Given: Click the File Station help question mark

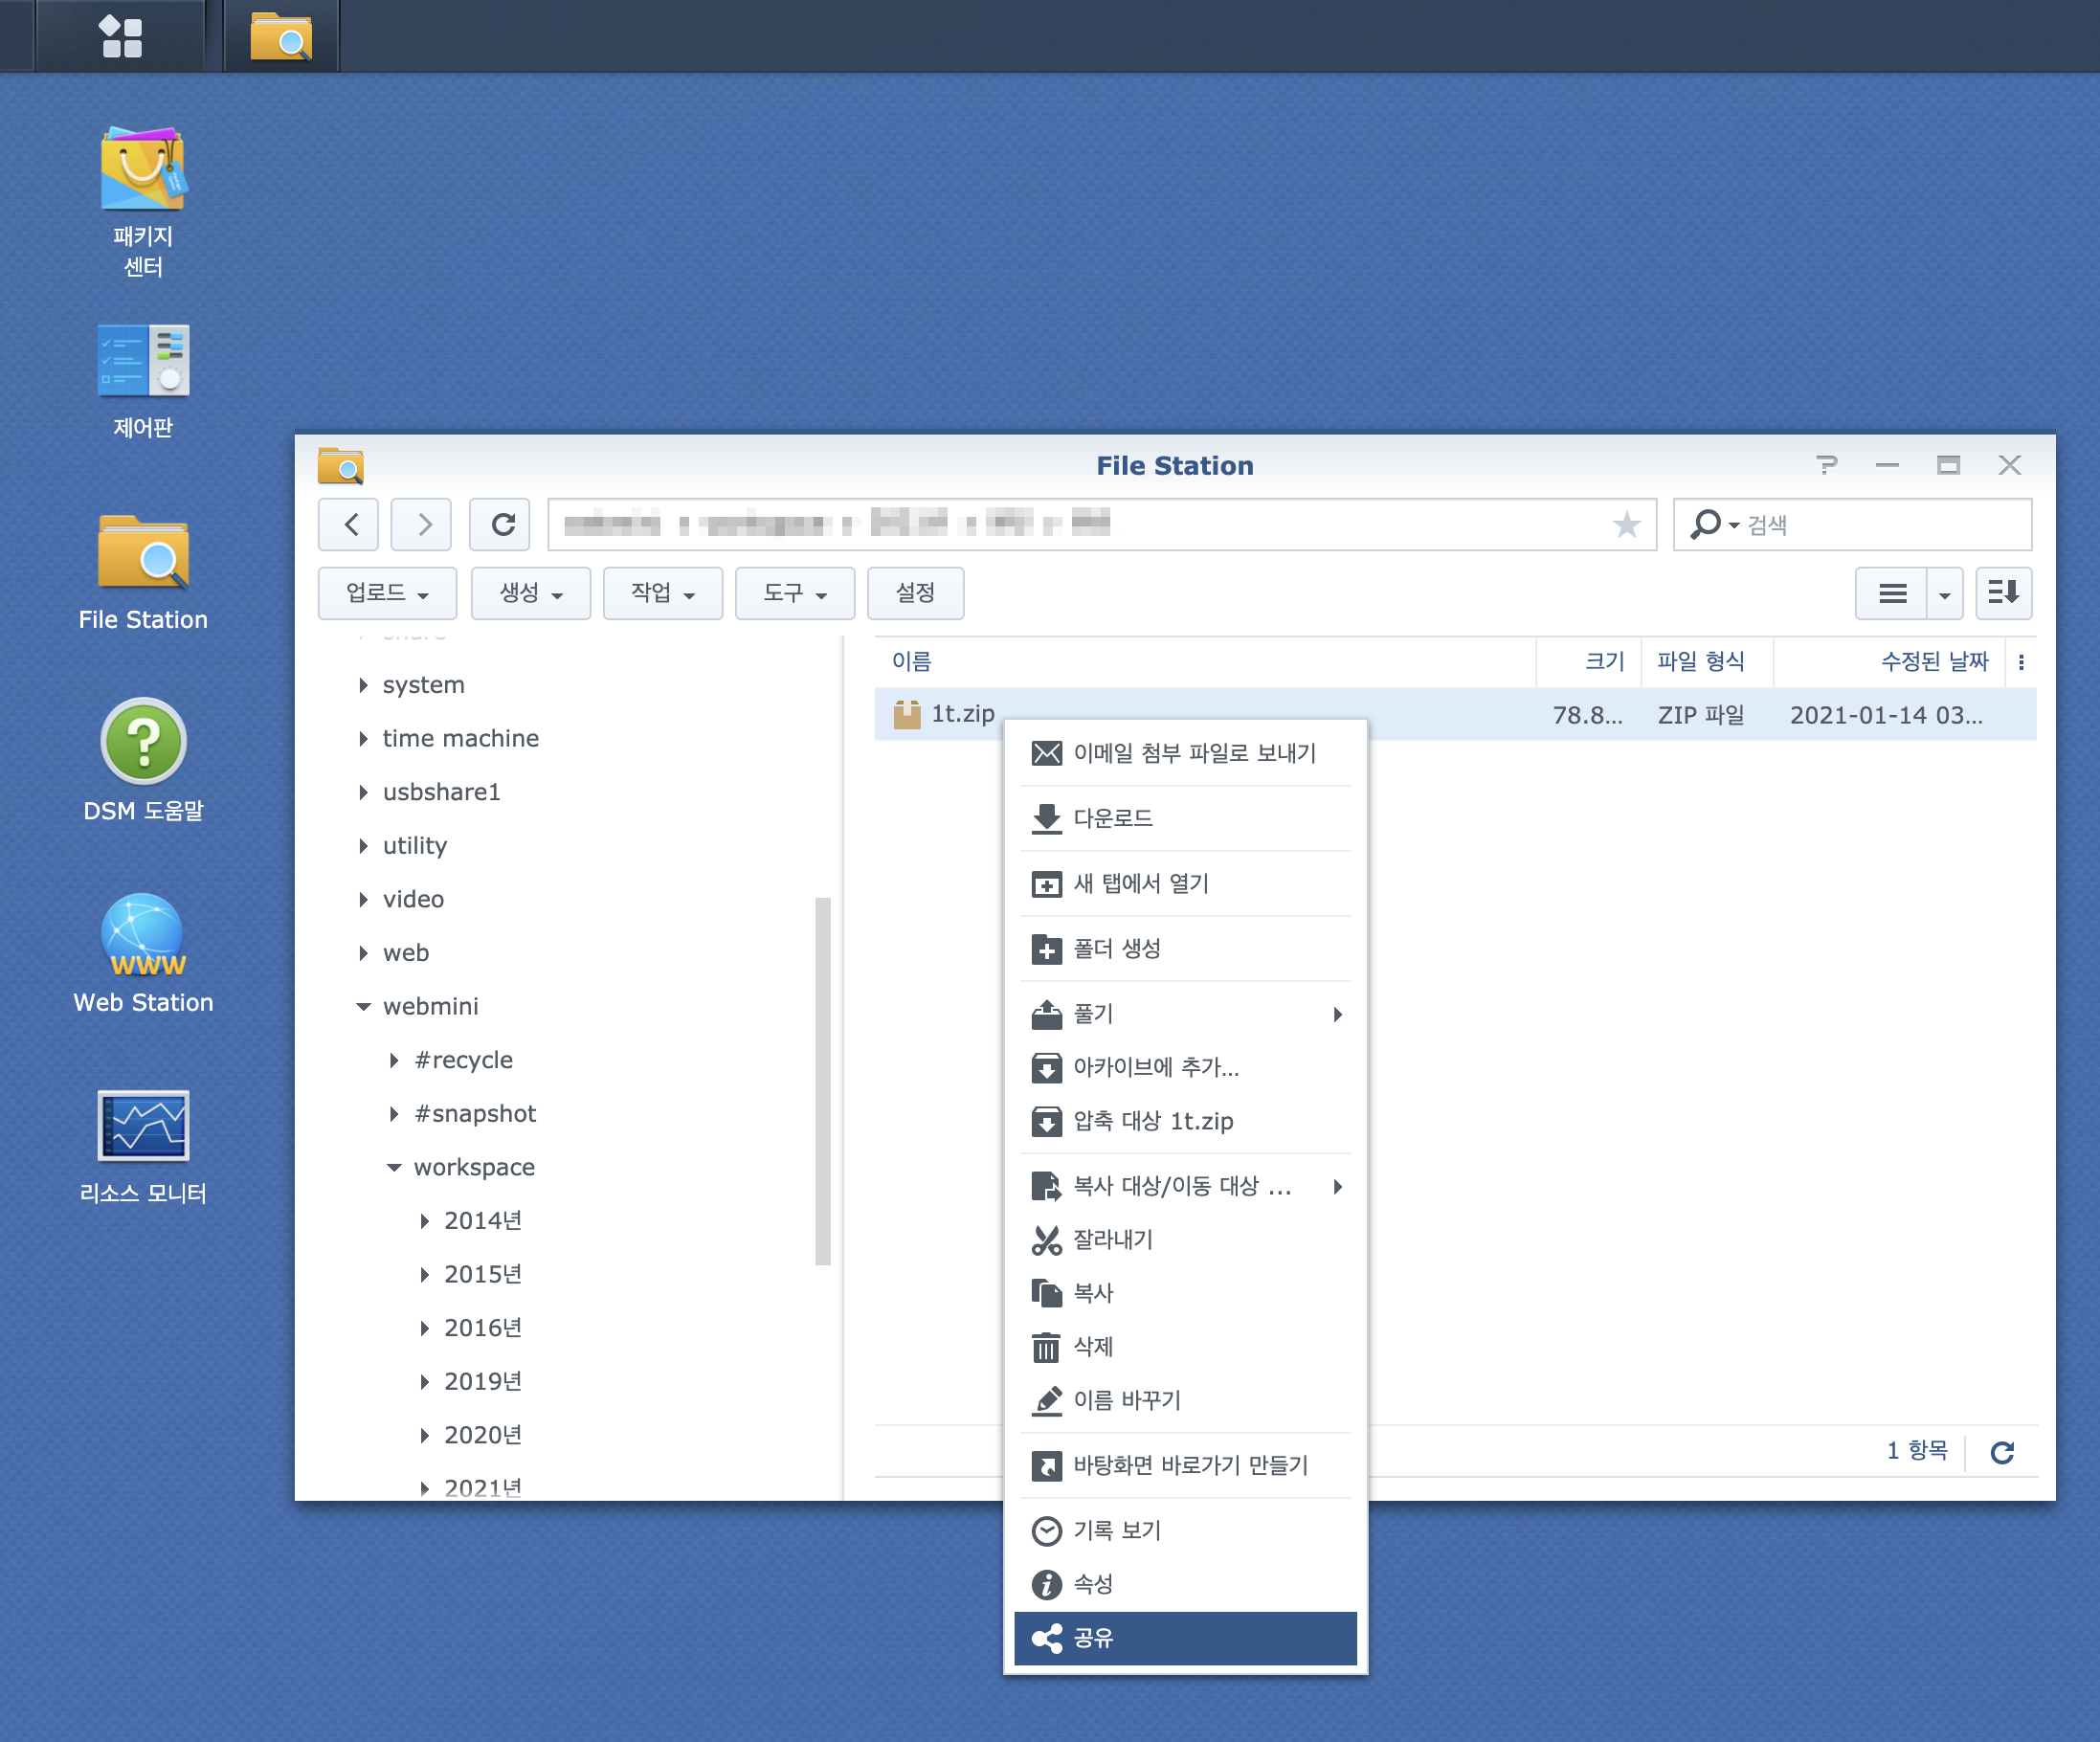Looking at the screenshot, I should [1826, 466].
